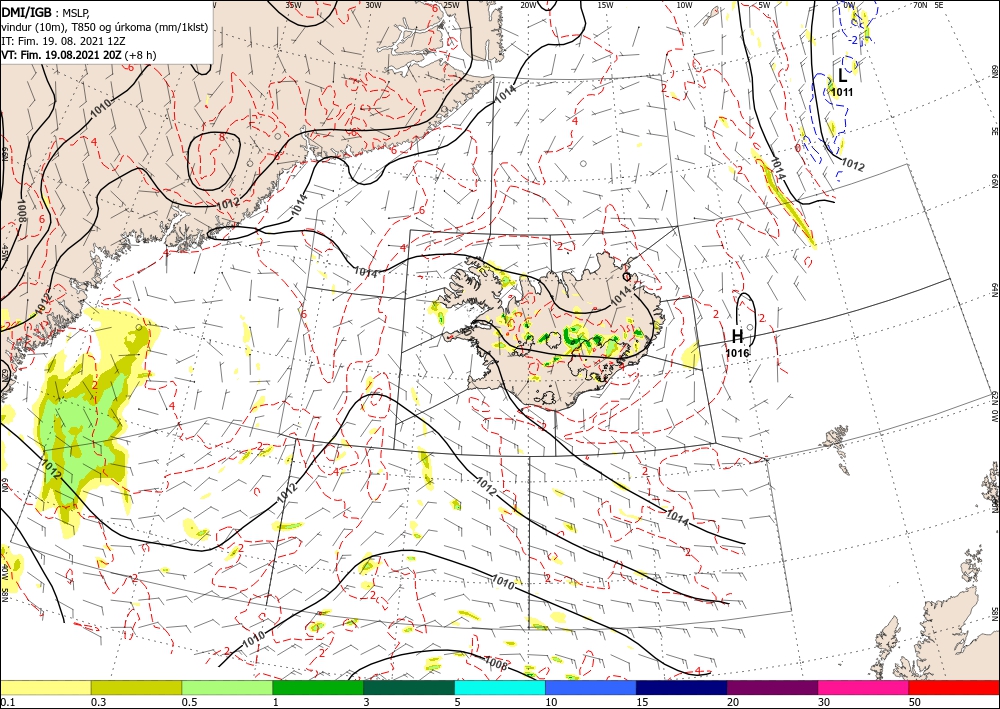
Task: Click the 'L' low-pressure symbol
Action: tap(842, 75)
